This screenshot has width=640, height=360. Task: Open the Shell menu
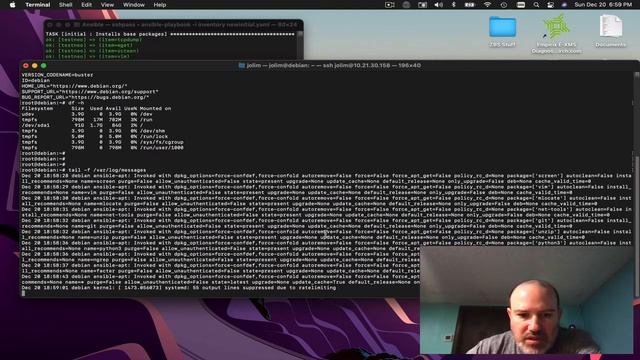pos(65,5)
